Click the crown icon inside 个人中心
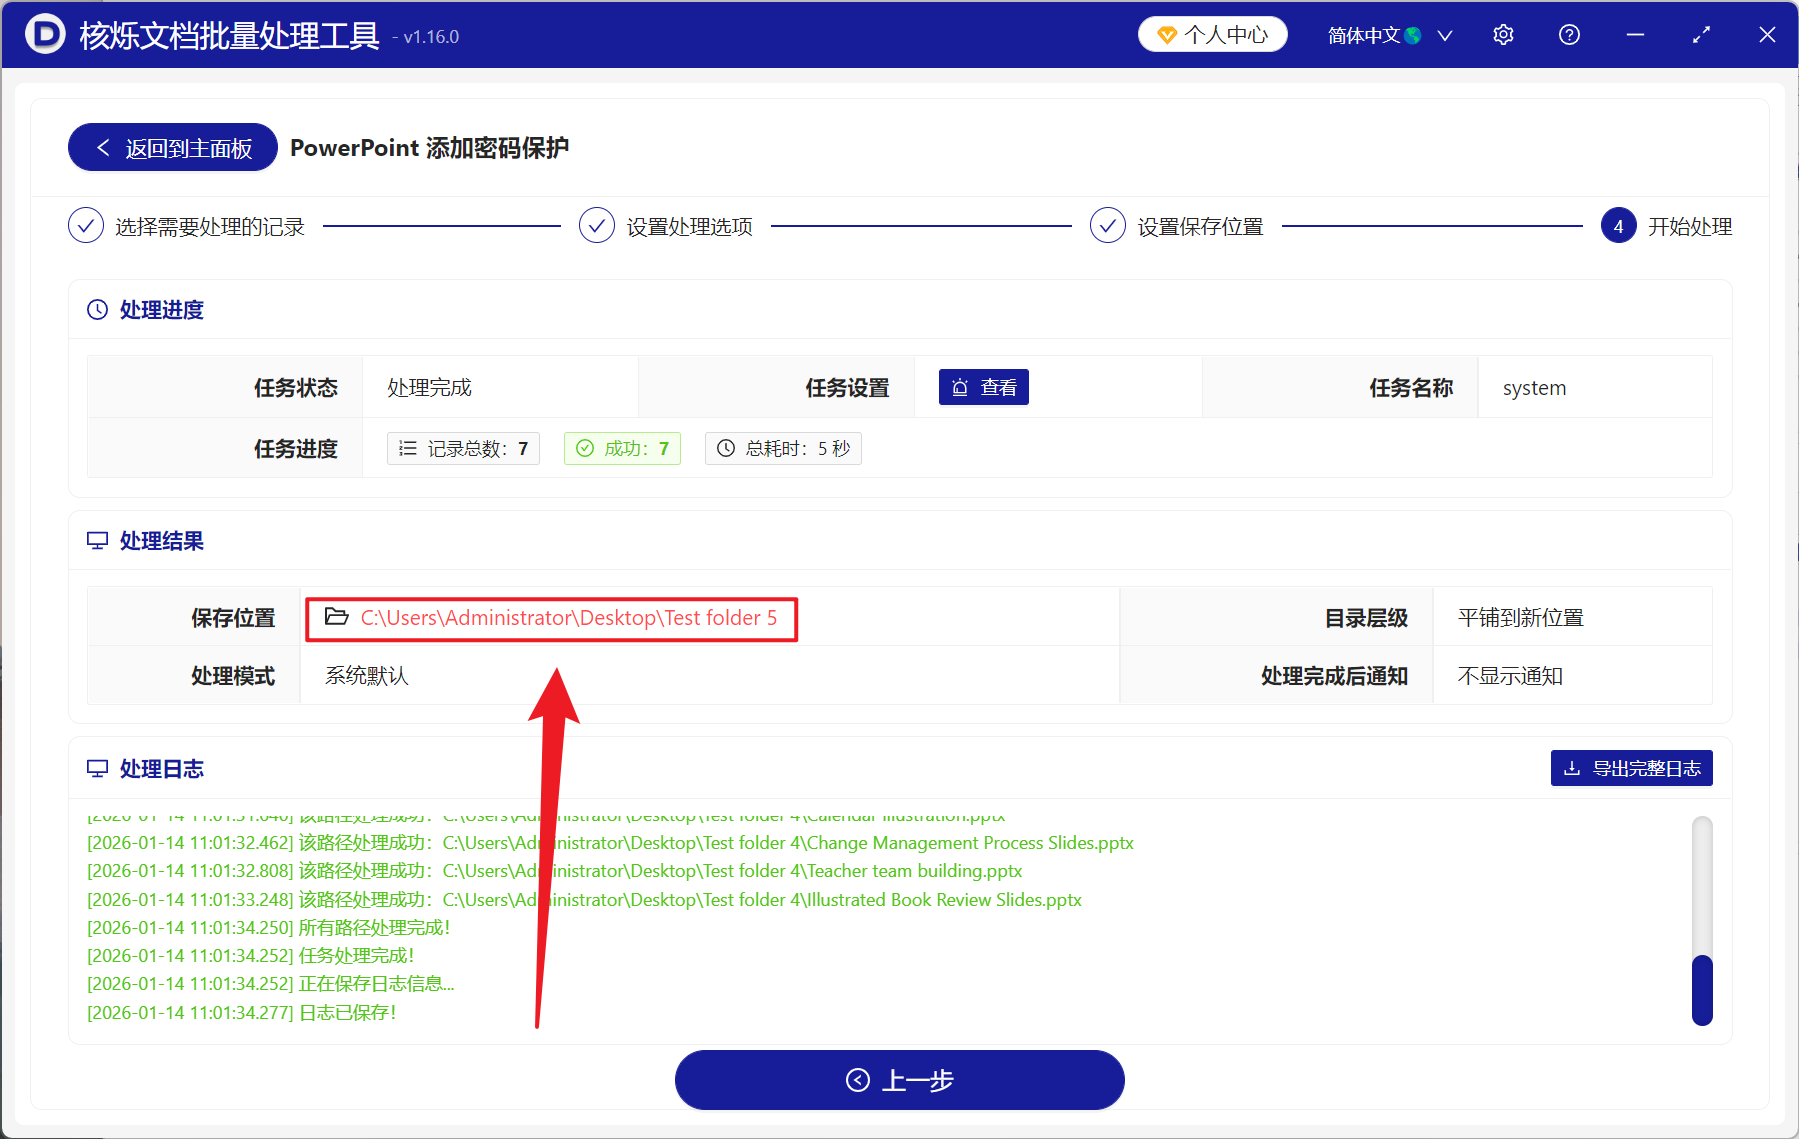 (x=1167, y=34)
